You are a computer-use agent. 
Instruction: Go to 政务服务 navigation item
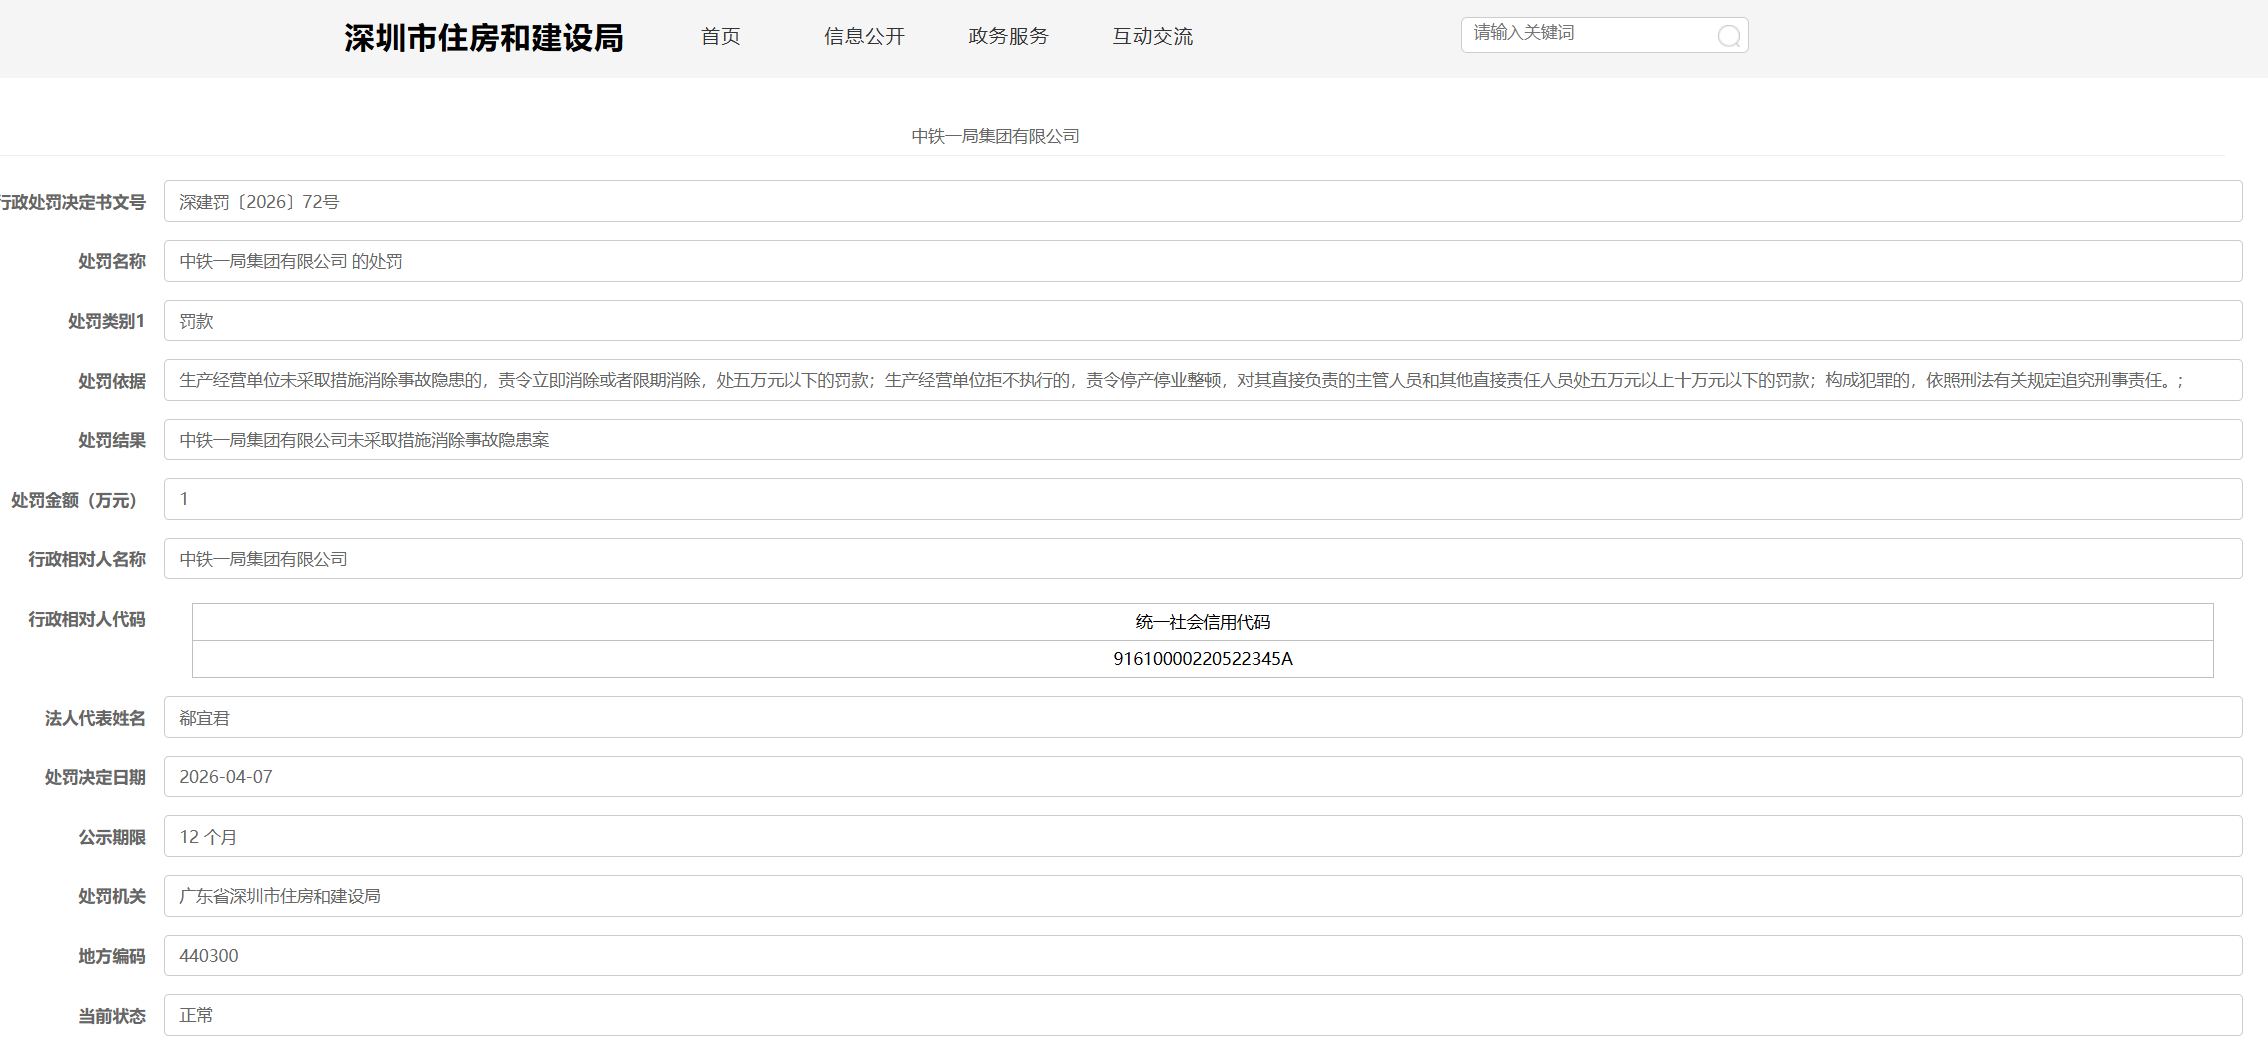click(x=1008, y=37)
